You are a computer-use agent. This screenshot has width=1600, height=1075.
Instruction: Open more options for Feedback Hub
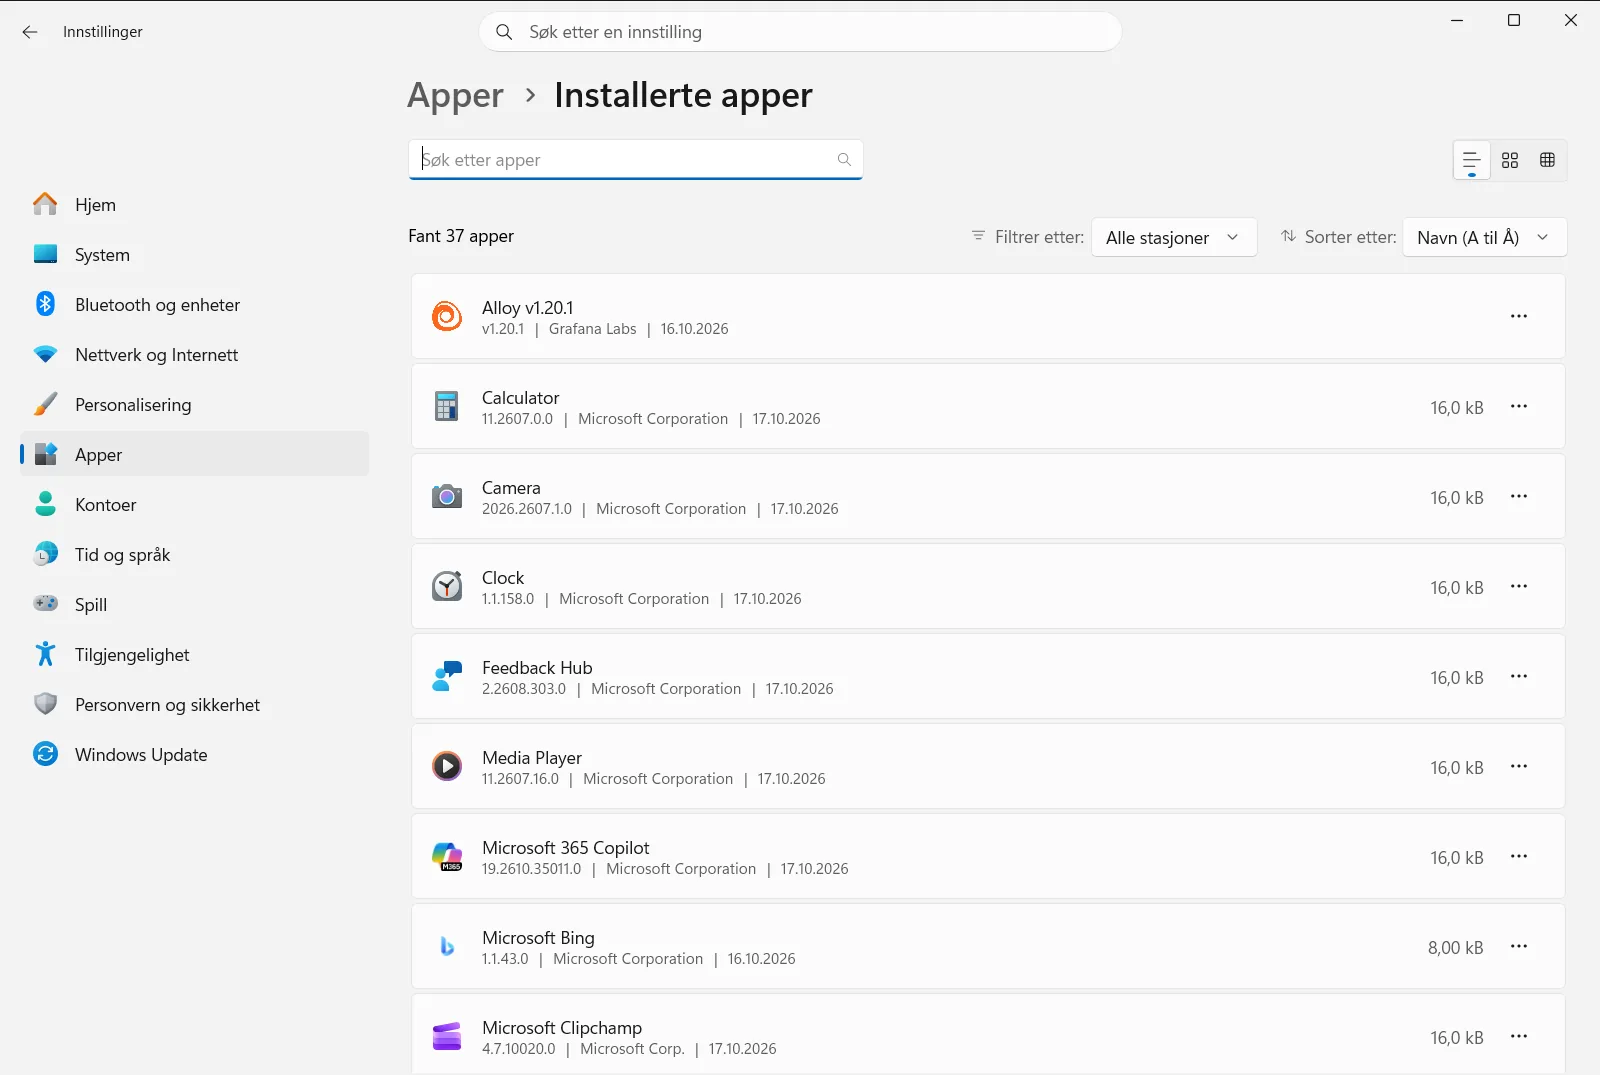click(x=1519, y=676)
